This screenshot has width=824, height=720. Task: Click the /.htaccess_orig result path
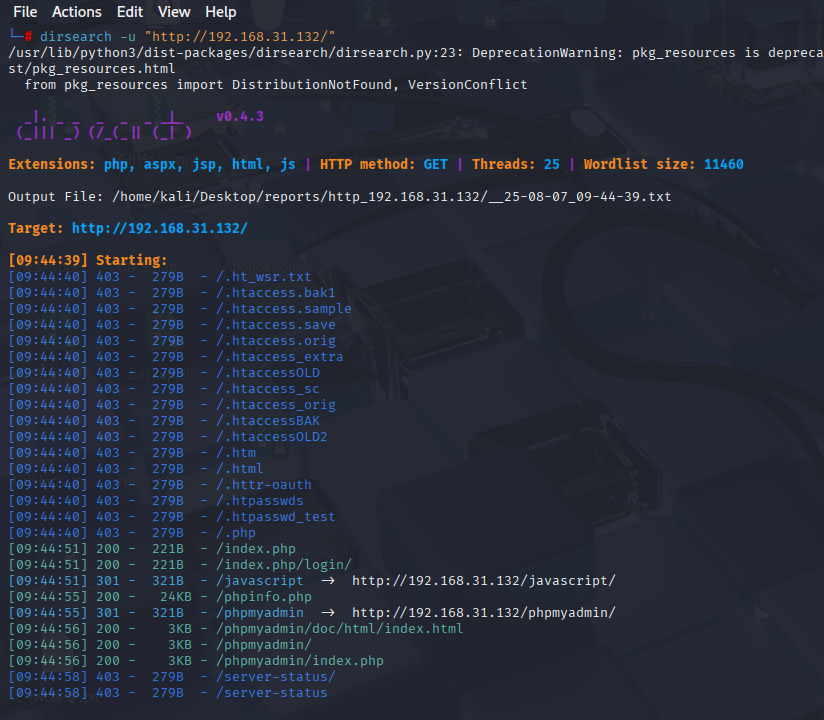coord(276,405)
